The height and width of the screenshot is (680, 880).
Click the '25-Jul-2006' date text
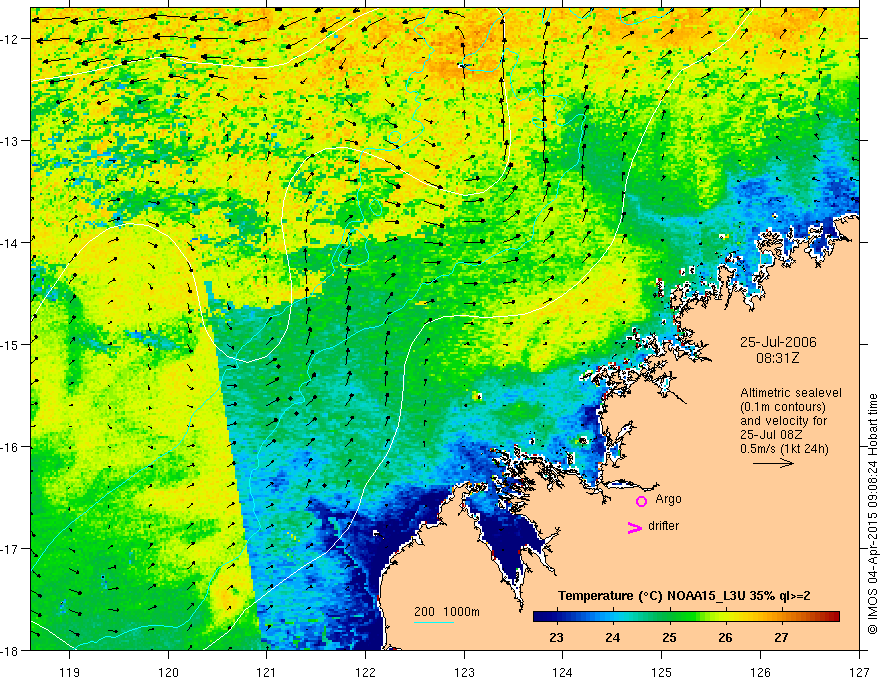(x=778, y=342)
